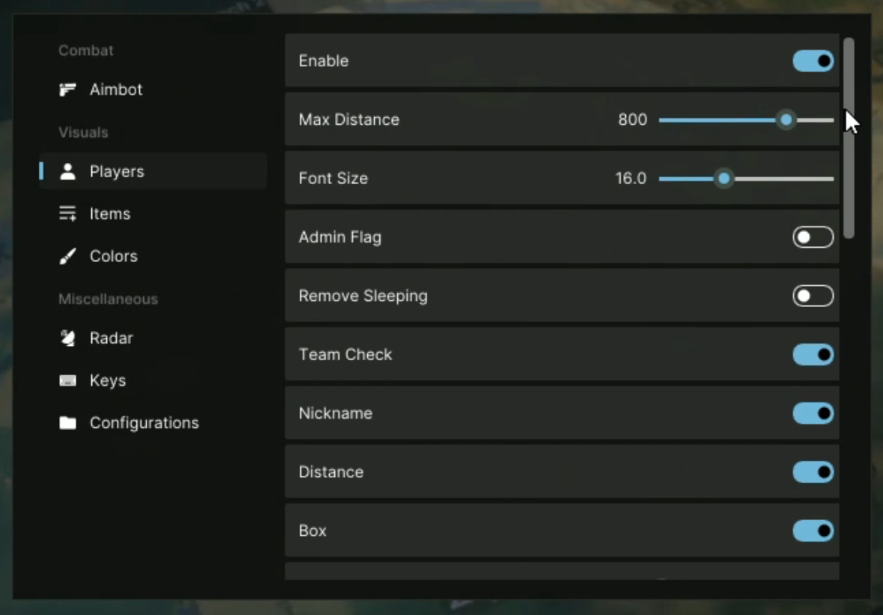Click the Radar icon in sidebar
The width and height of the screenshot is (883, 615).
pyautogui.click(x=68, y=338)
